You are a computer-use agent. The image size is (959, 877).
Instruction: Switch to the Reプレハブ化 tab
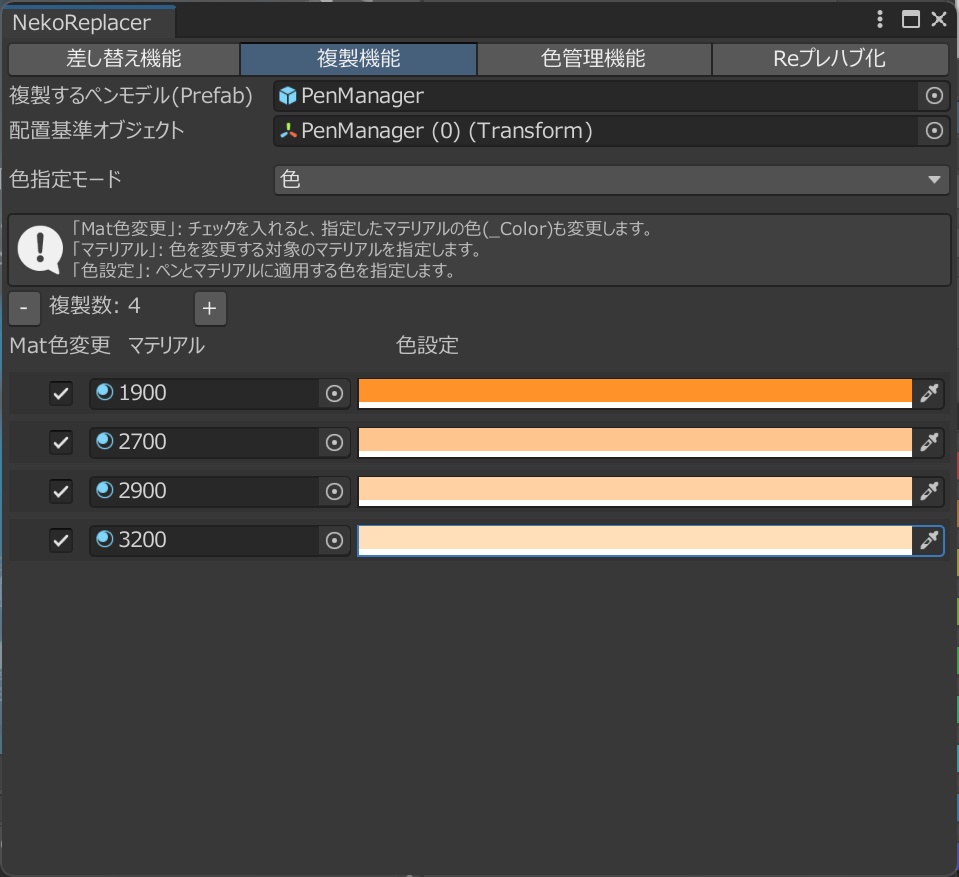828,59
